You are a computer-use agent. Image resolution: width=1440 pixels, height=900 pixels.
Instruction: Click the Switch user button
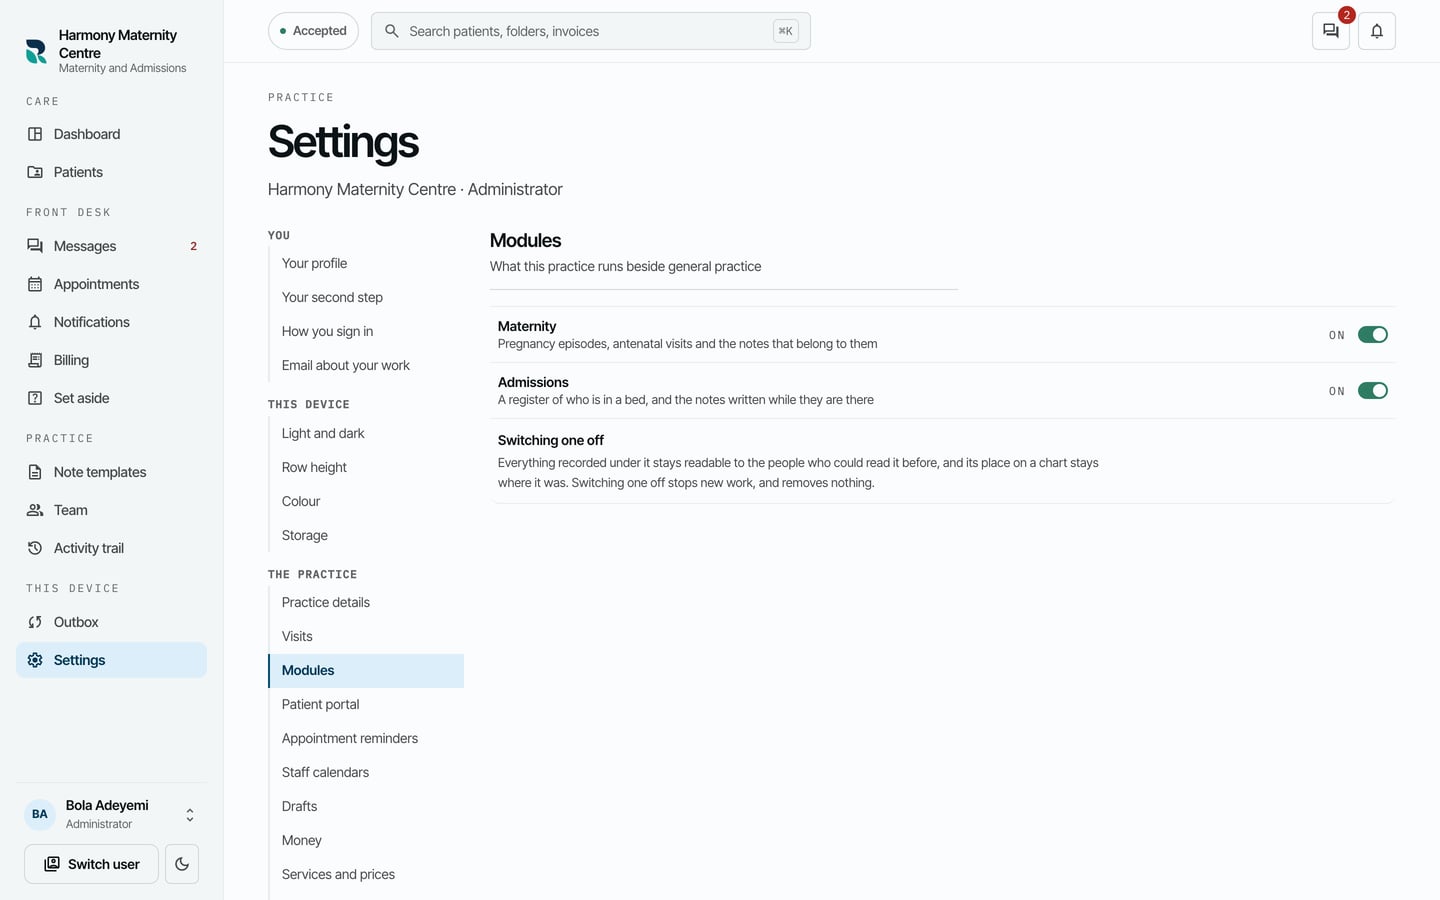click(91, 864)
